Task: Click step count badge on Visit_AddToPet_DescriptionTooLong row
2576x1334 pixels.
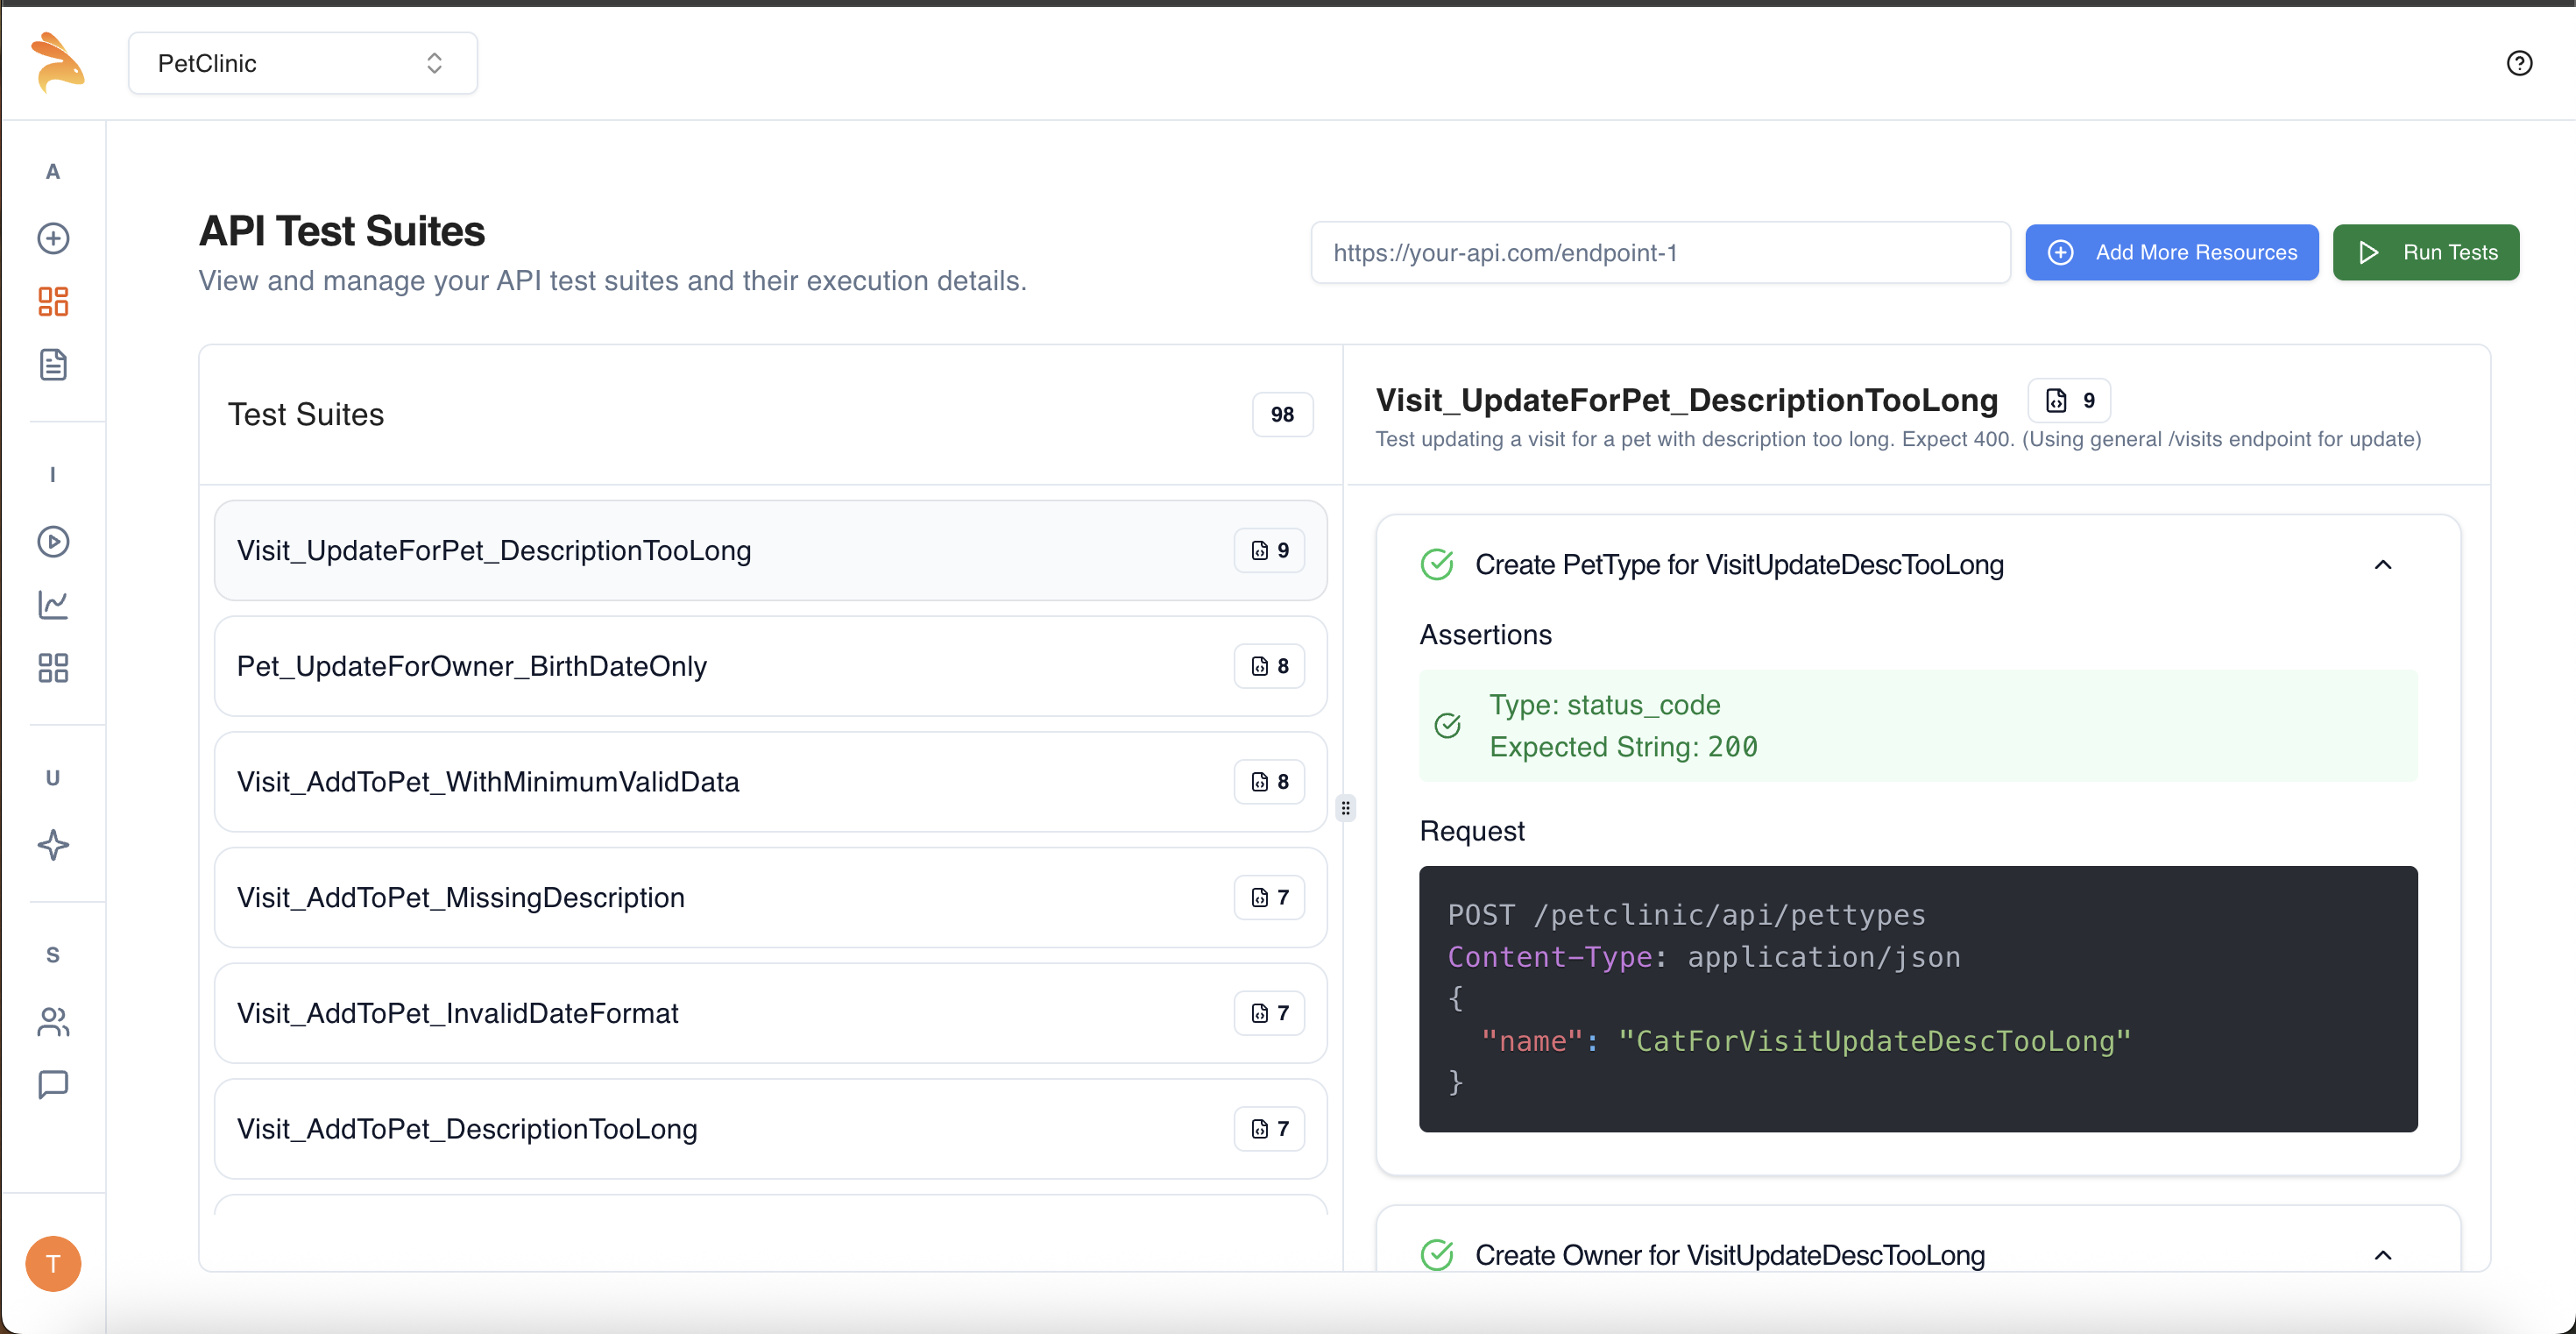Action: (x=1269, y=1129)
